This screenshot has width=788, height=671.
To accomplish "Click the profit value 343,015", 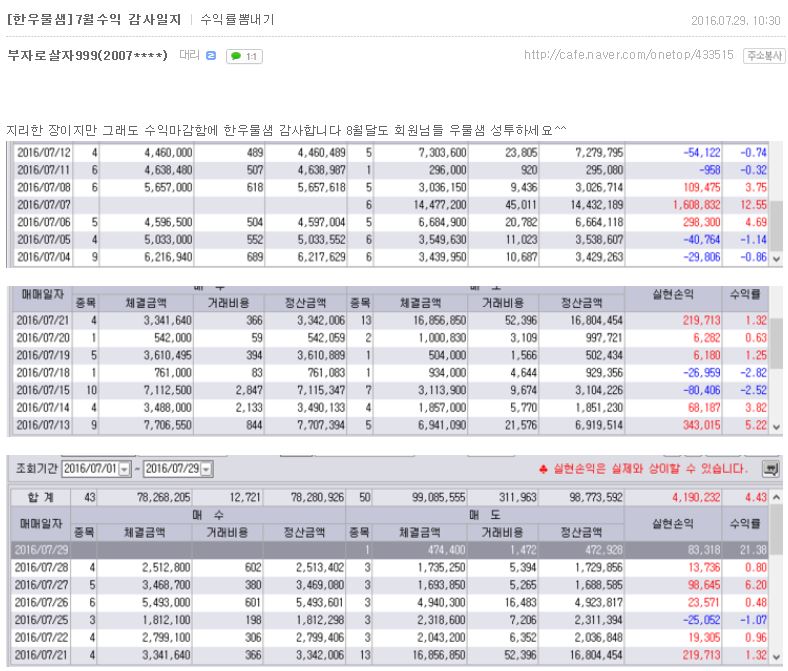I will (702, 425).
